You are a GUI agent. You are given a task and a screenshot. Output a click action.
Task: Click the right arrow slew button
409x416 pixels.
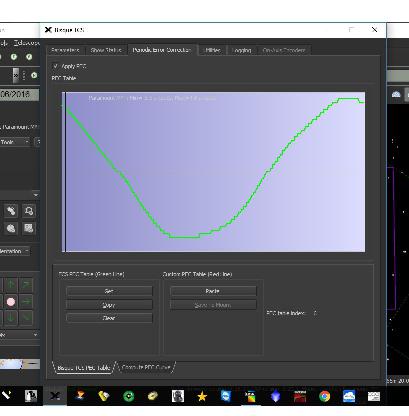click(26, 302)
